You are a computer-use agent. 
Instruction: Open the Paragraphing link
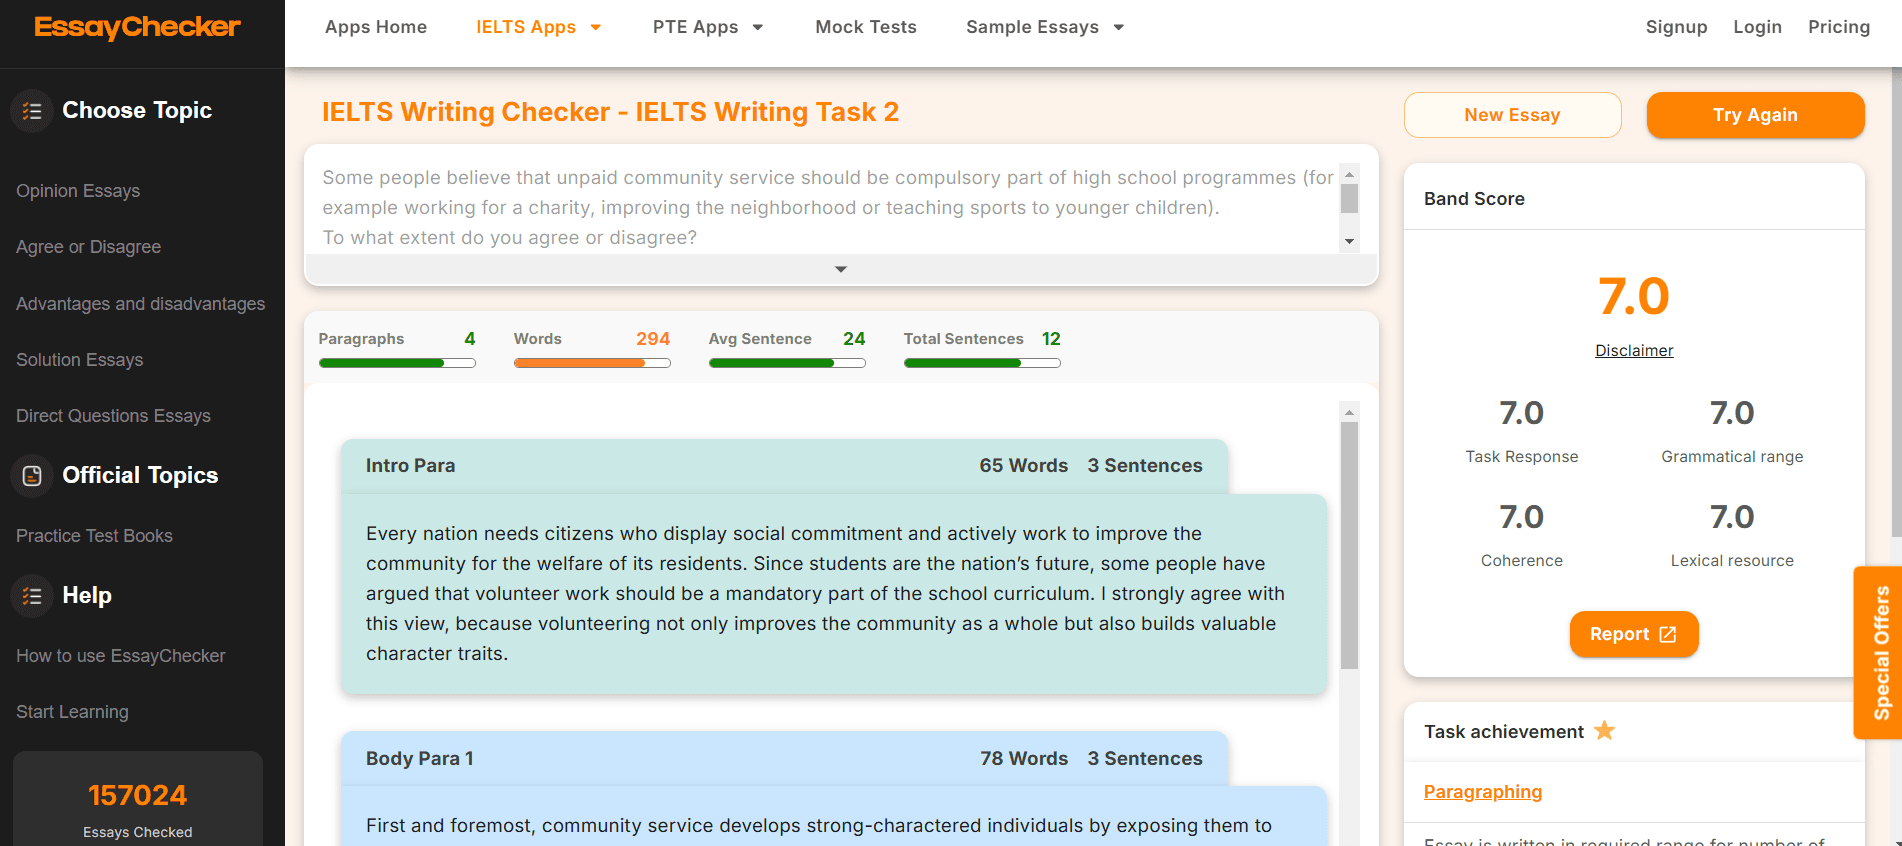[x=1482, y=792]
